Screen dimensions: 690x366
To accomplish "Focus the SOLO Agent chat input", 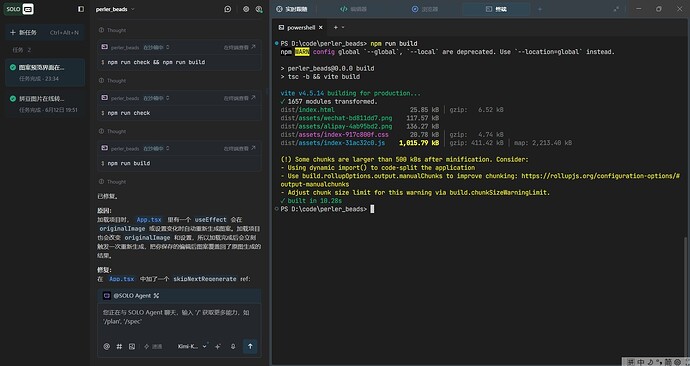I will [179, 317].
